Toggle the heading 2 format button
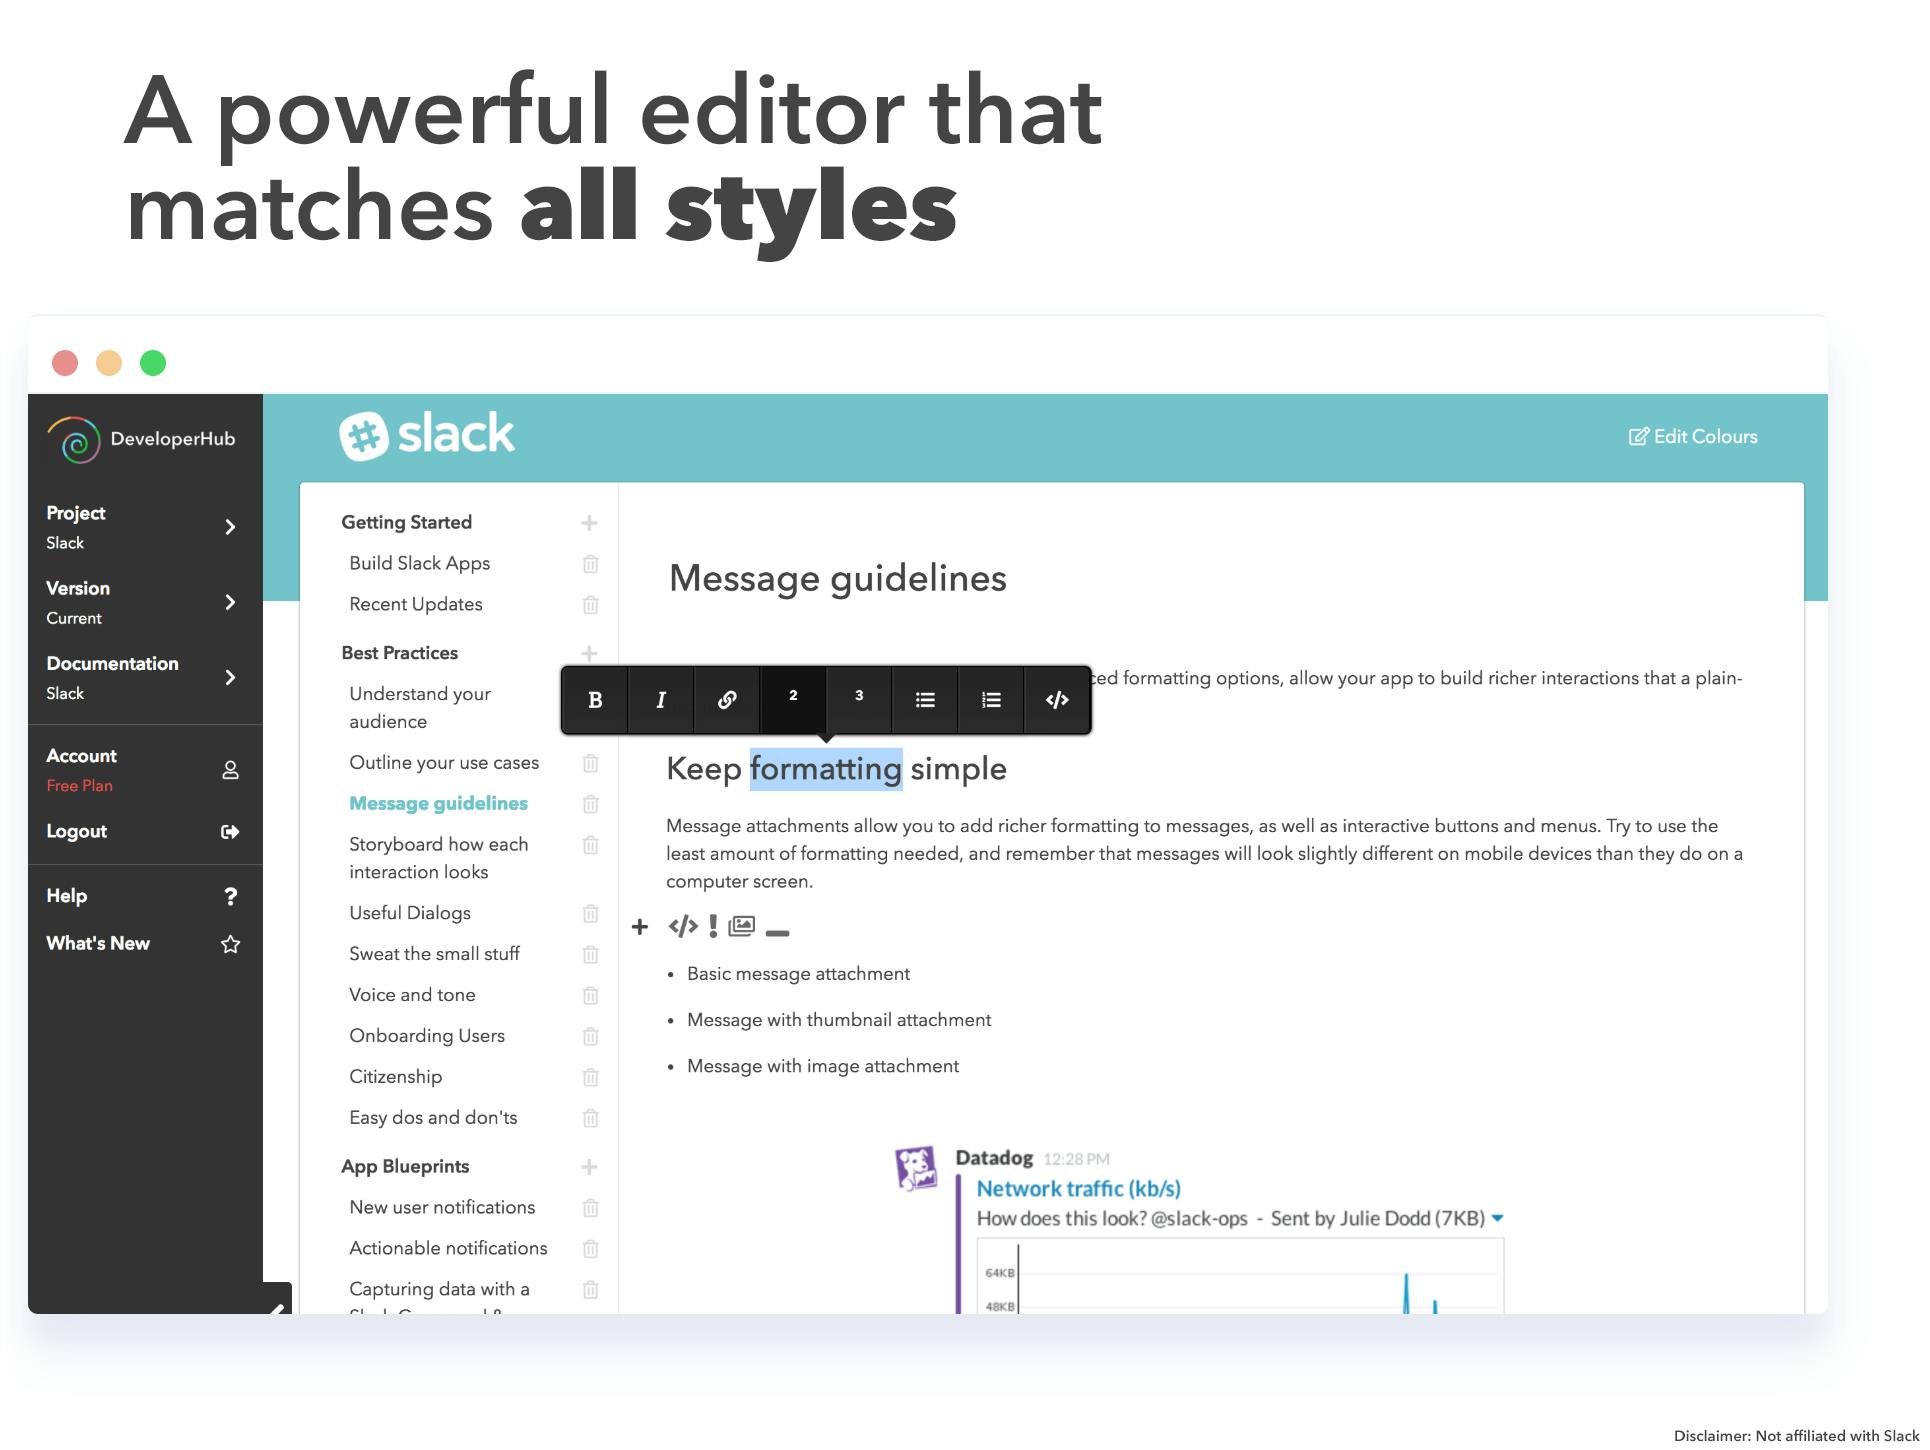 click(793, 700)
